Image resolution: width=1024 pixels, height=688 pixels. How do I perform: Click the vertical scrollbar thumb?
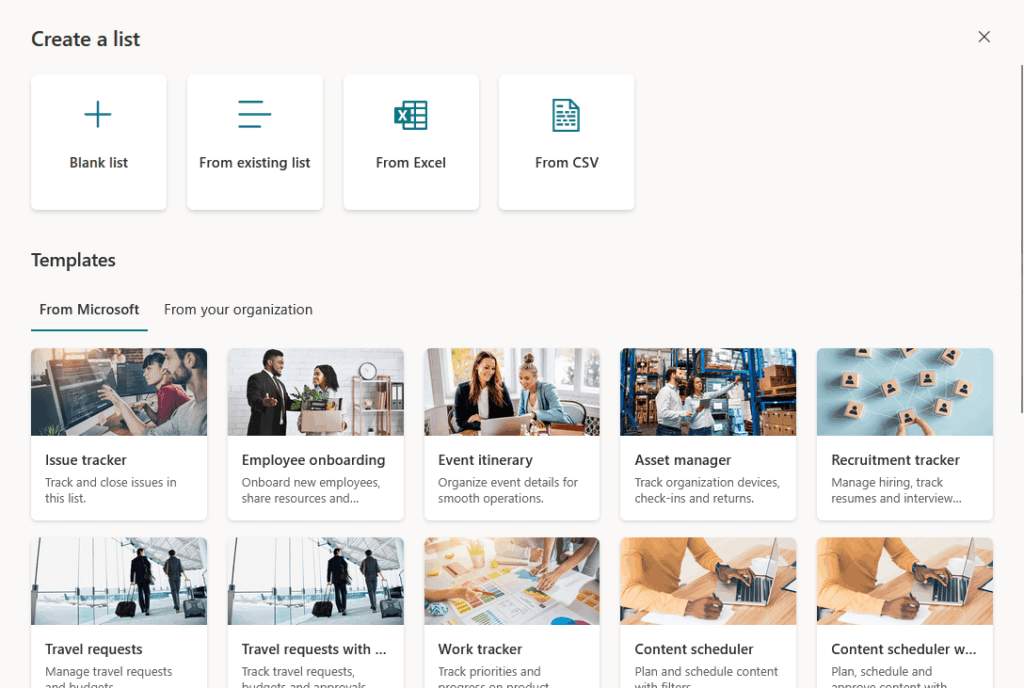1022,238
